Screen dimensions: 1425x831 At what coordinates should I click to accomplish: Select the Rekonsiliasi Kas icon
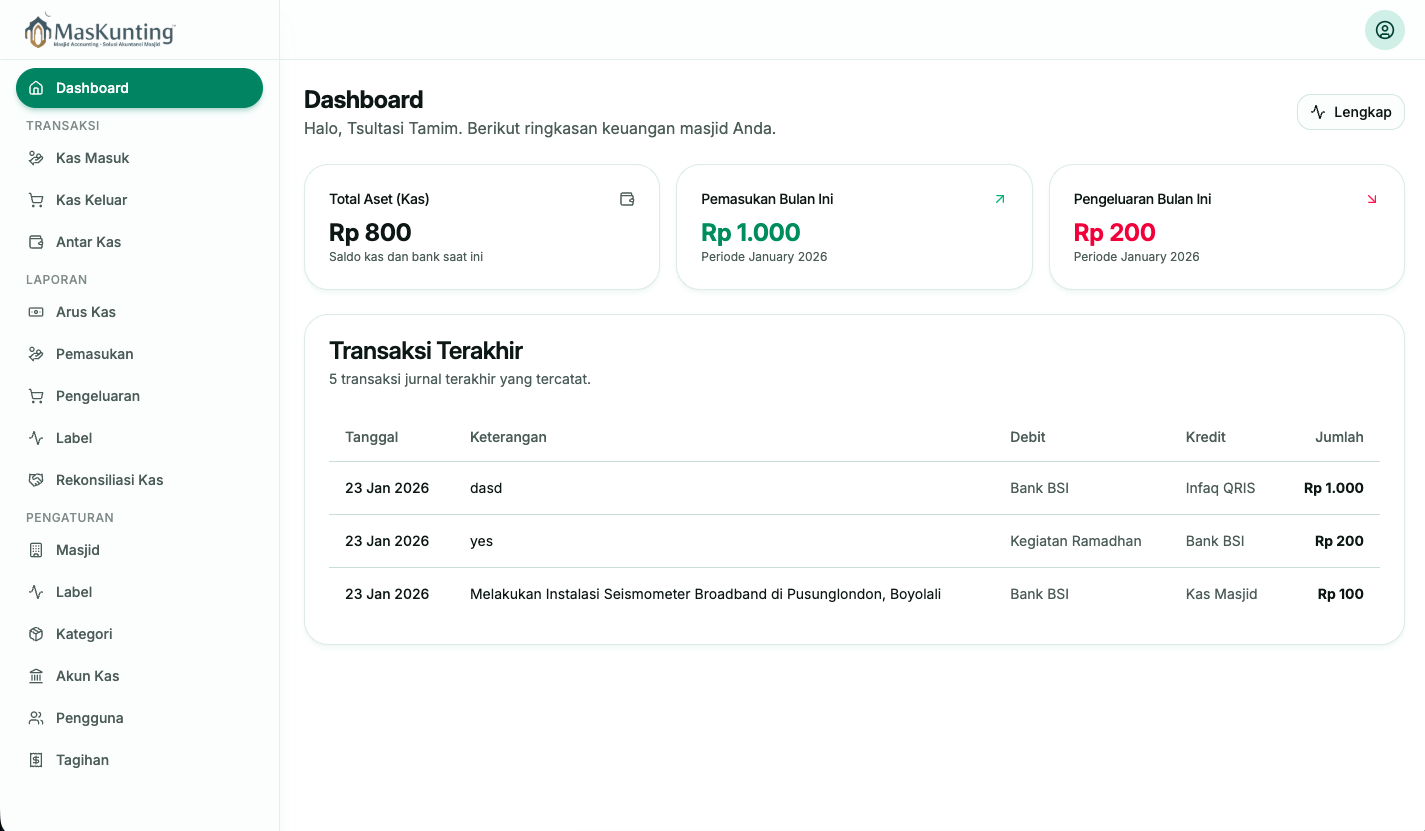[x=37, y=480]
